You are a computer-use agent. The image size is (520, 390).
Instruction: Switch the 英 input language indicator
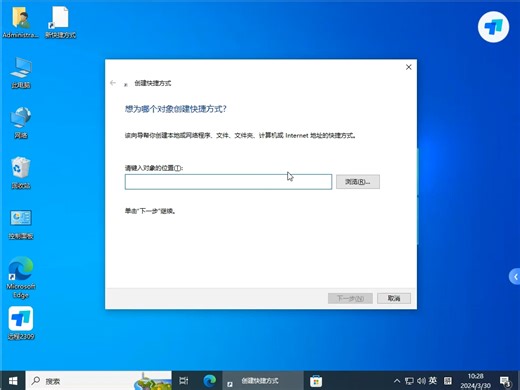433,380
